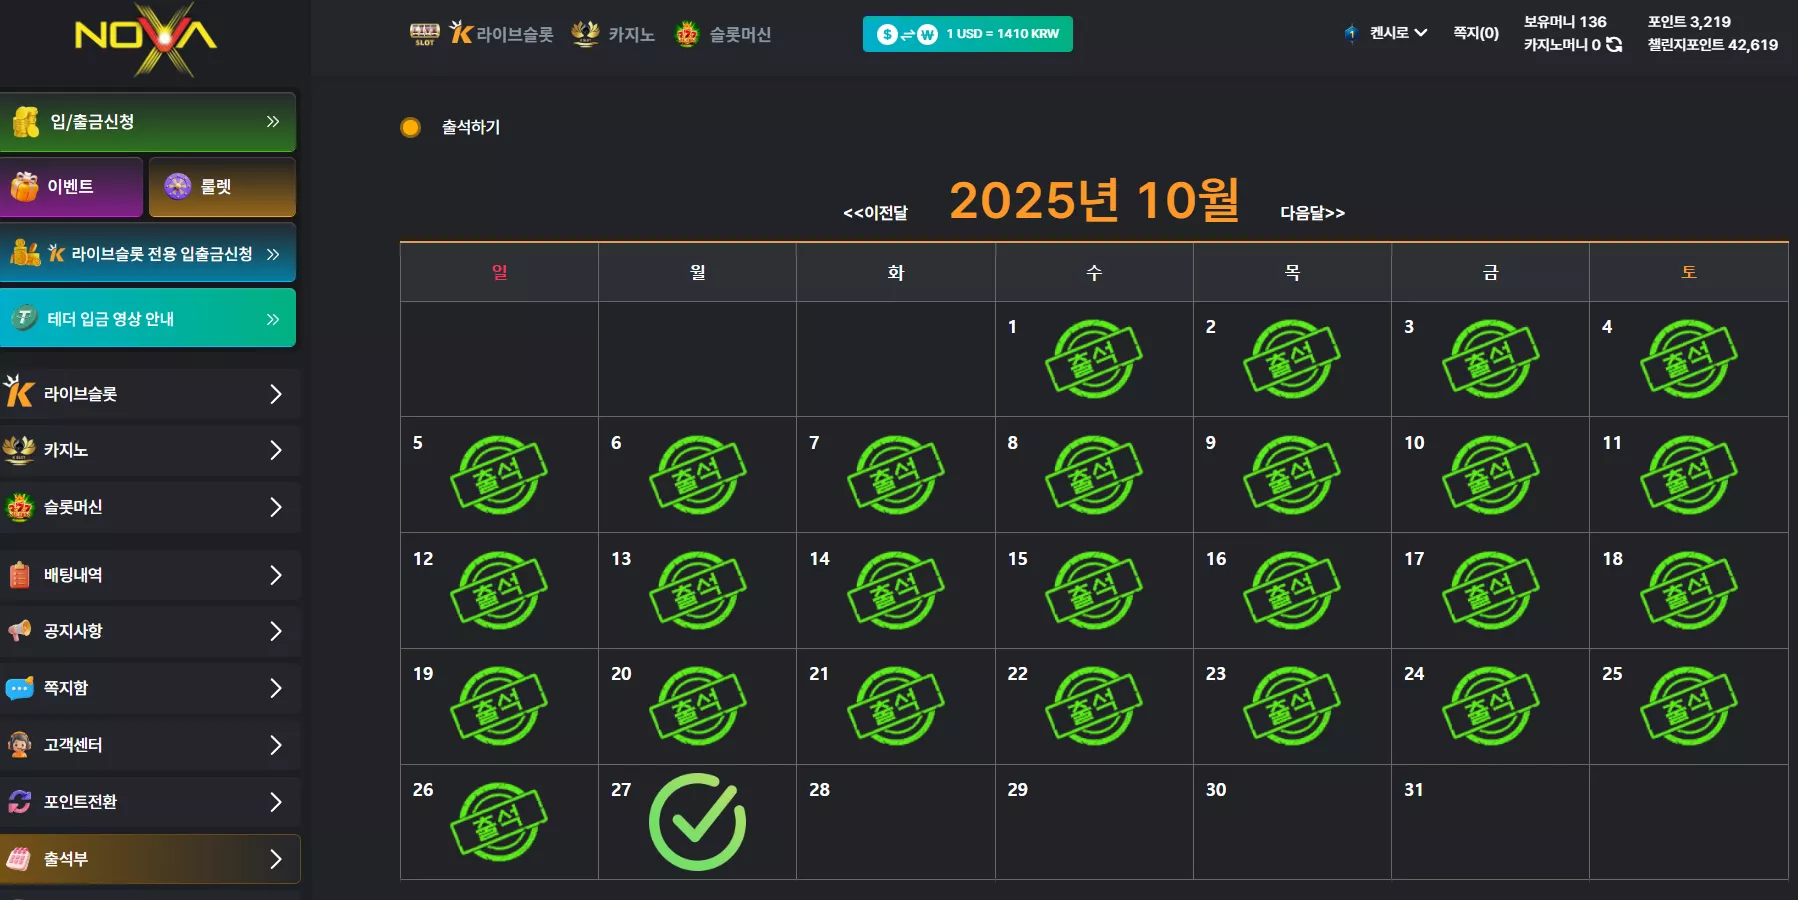Viewport: 1798px width, 900px height.
Task: Check in attendance for October 27
Action: (697, 822)
